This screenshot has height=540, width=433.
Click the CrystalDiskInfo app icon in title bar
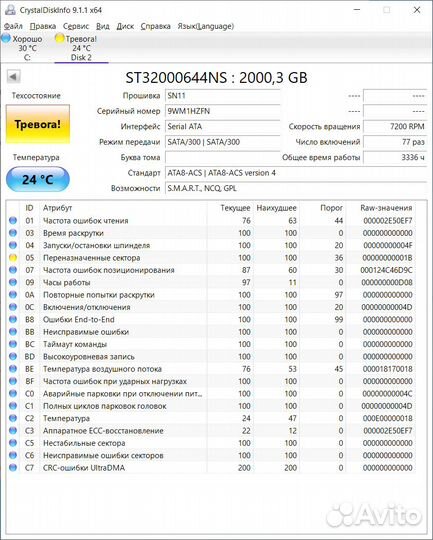point(10,10)
